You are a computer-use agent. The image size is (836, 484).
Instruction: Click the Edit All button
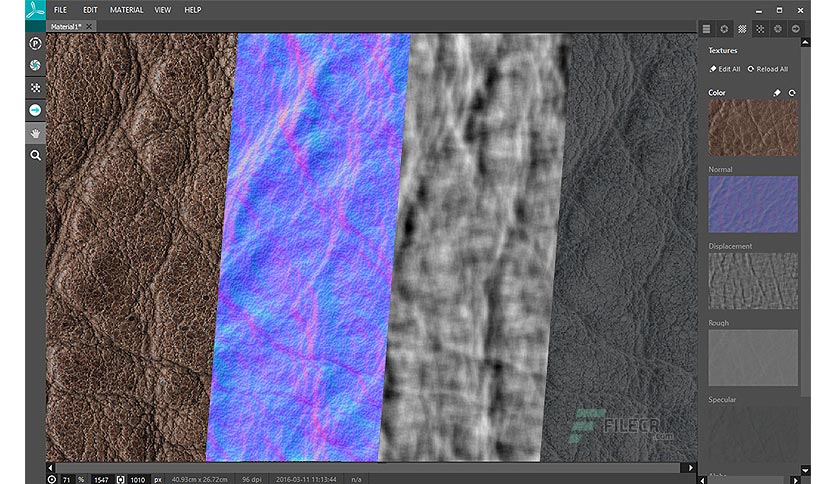[x=725, y=69]
